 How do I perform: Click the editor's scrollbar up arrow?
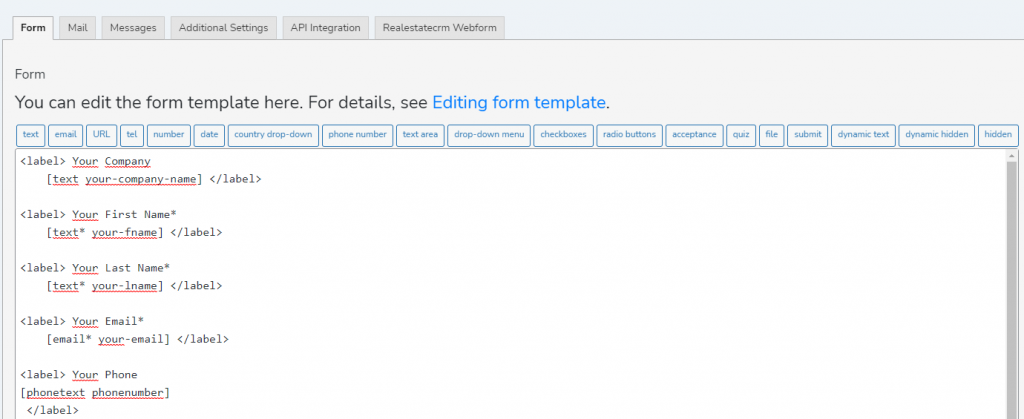(x=1010, y=158)
